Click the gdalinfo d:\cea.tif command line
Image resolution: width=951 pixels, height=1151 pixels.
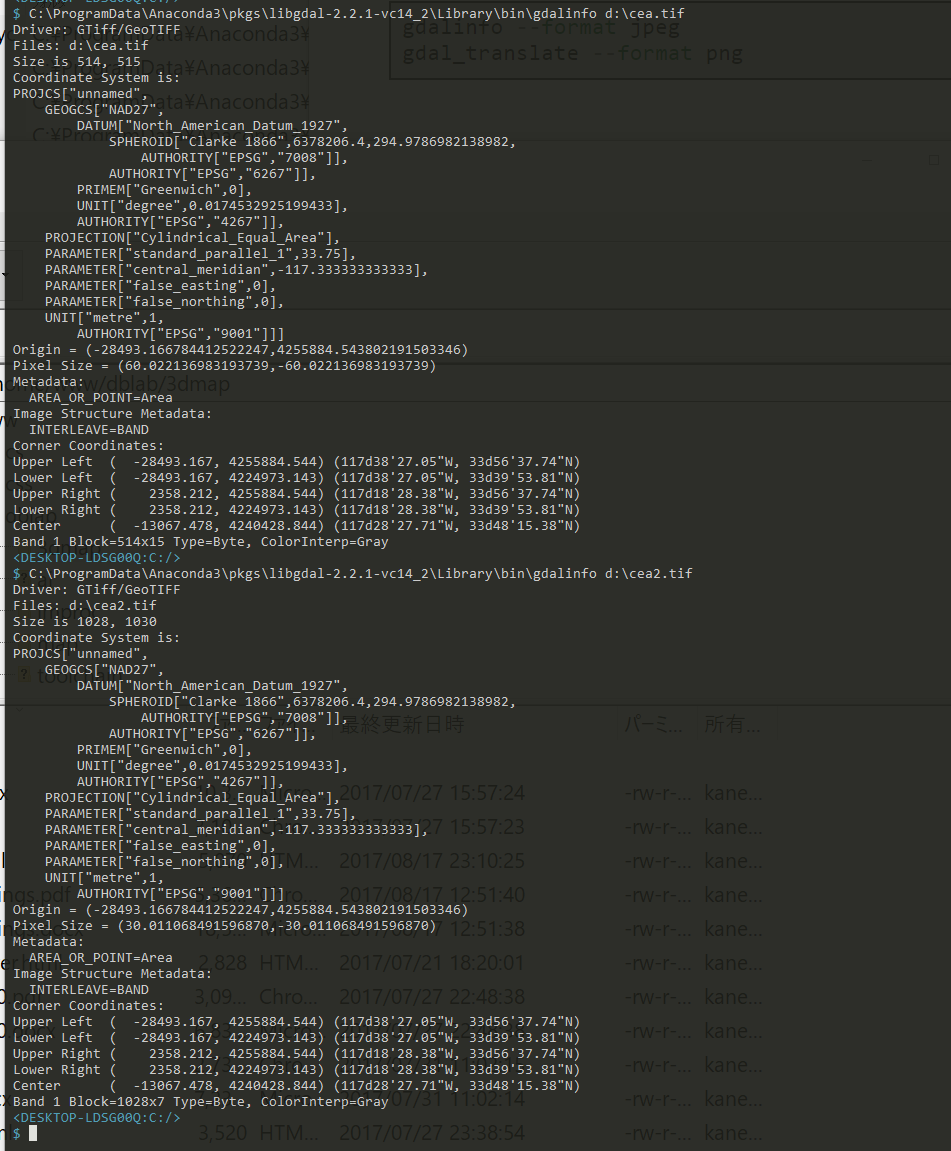point(349,13)
